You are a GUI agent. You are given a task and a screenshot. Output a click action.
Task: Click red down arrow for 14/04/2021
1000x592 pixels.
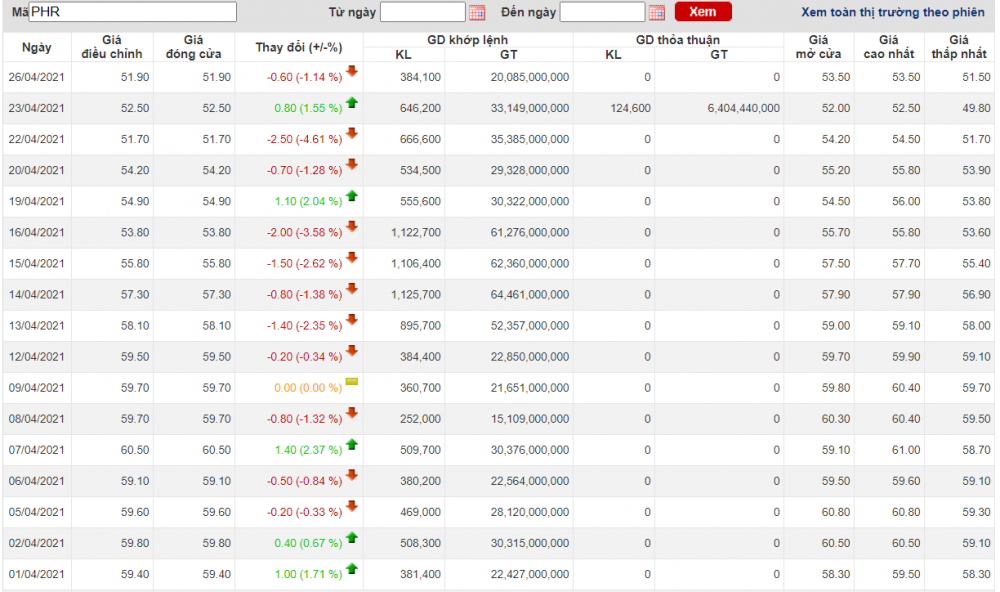coord(351,289)
